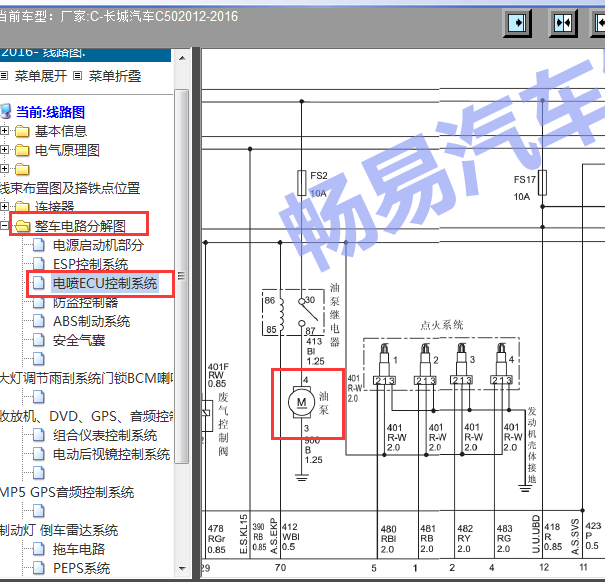This screenshot has width=605, height=582.
Task: Click page icon beside ESP控制系统
Action: 38,264
